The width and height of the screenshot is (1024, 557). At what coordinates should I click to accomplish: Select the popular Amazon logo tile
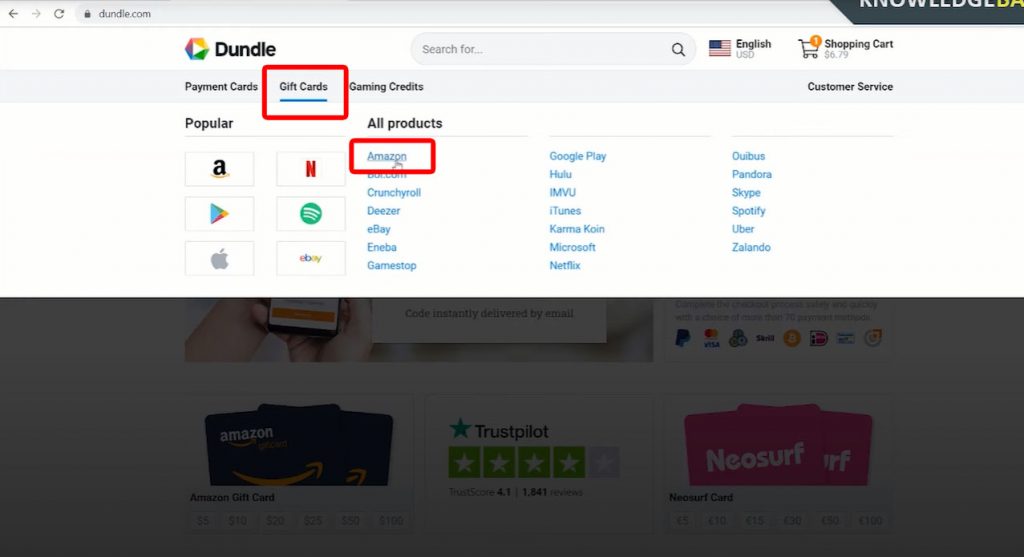[x=219, y=169]
